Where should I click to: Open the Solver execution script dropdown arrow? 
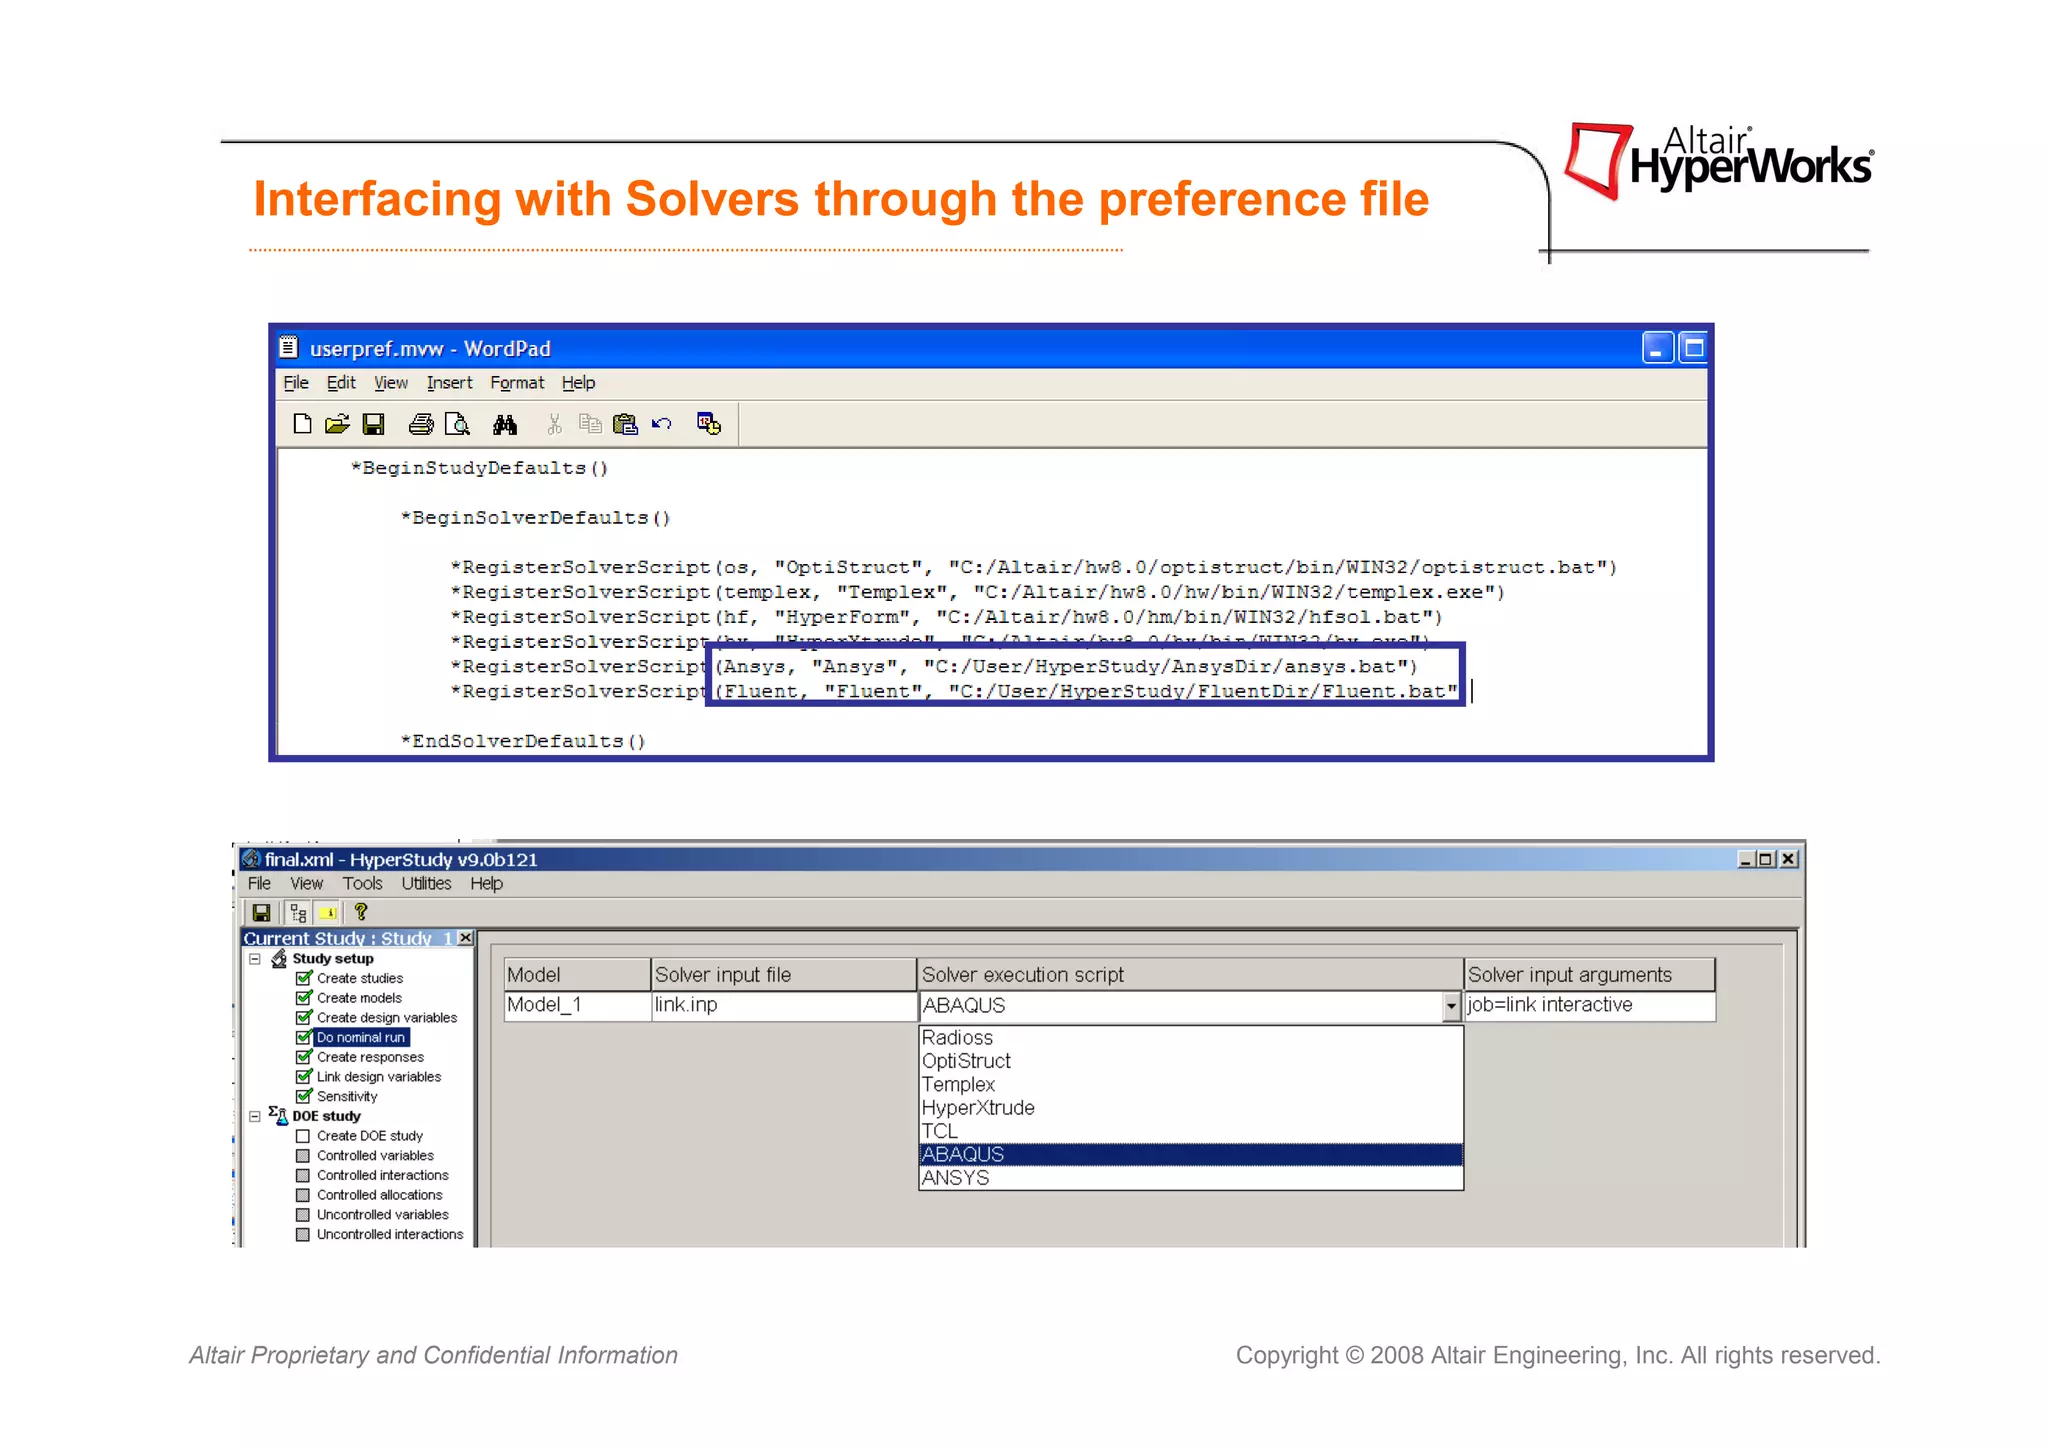coord(1451,1006)
